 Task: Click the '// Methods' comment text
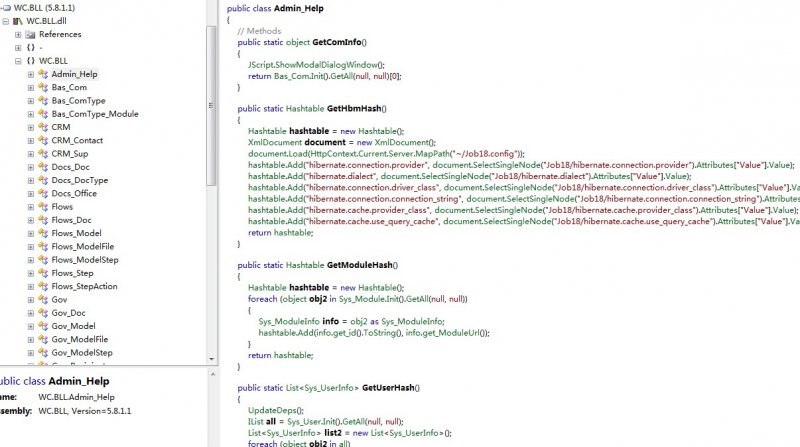pyautogui.click(x=259, y=31)
